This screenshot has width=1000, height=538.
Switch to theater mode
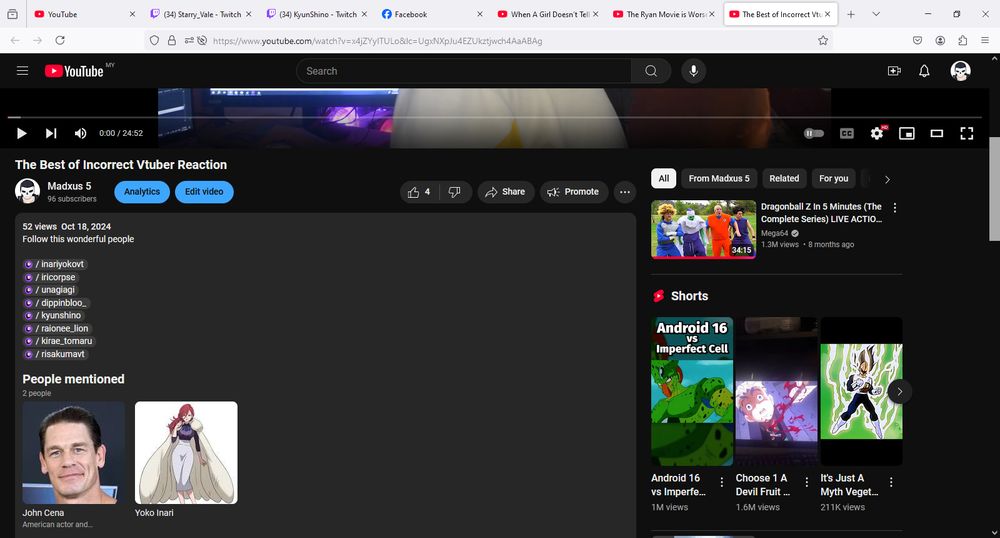pyautogui.click(x=936, y=133)
